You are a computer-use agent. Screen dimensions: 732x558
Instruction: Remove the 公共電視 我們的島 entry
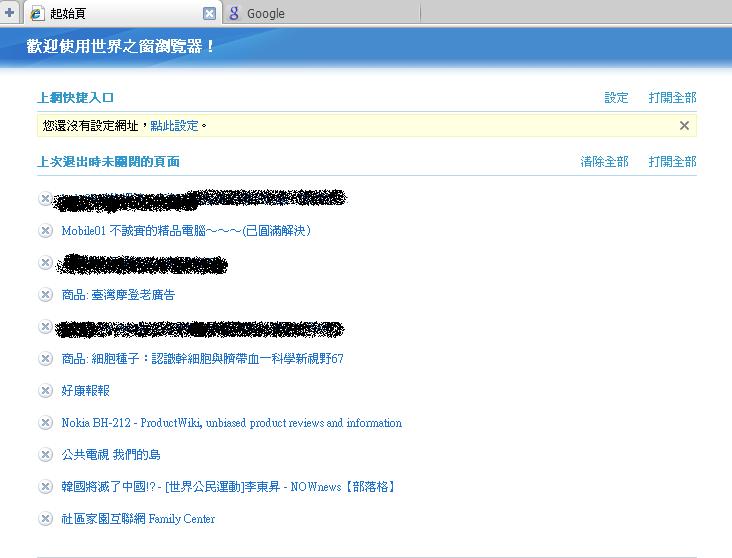(45, 454)
